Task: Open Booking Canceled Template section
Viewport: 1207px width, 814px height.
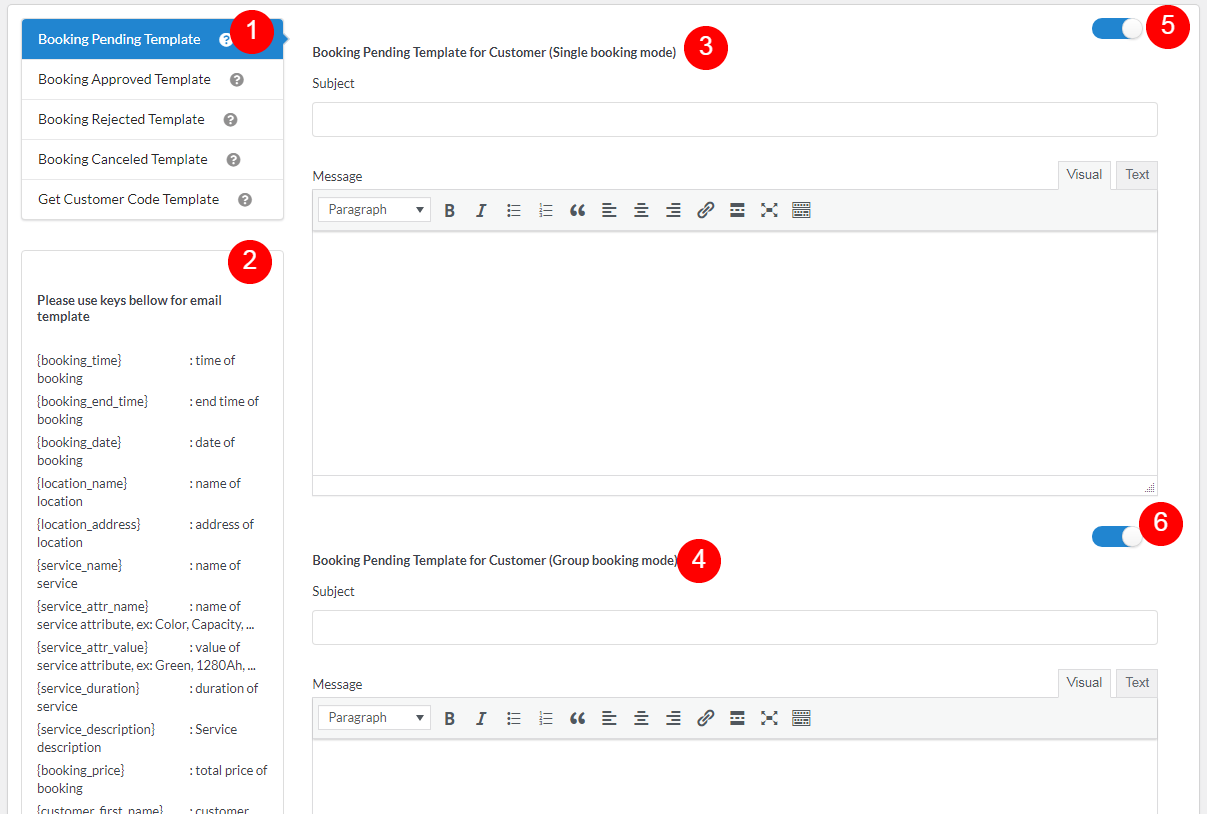Action: [123, 160]
